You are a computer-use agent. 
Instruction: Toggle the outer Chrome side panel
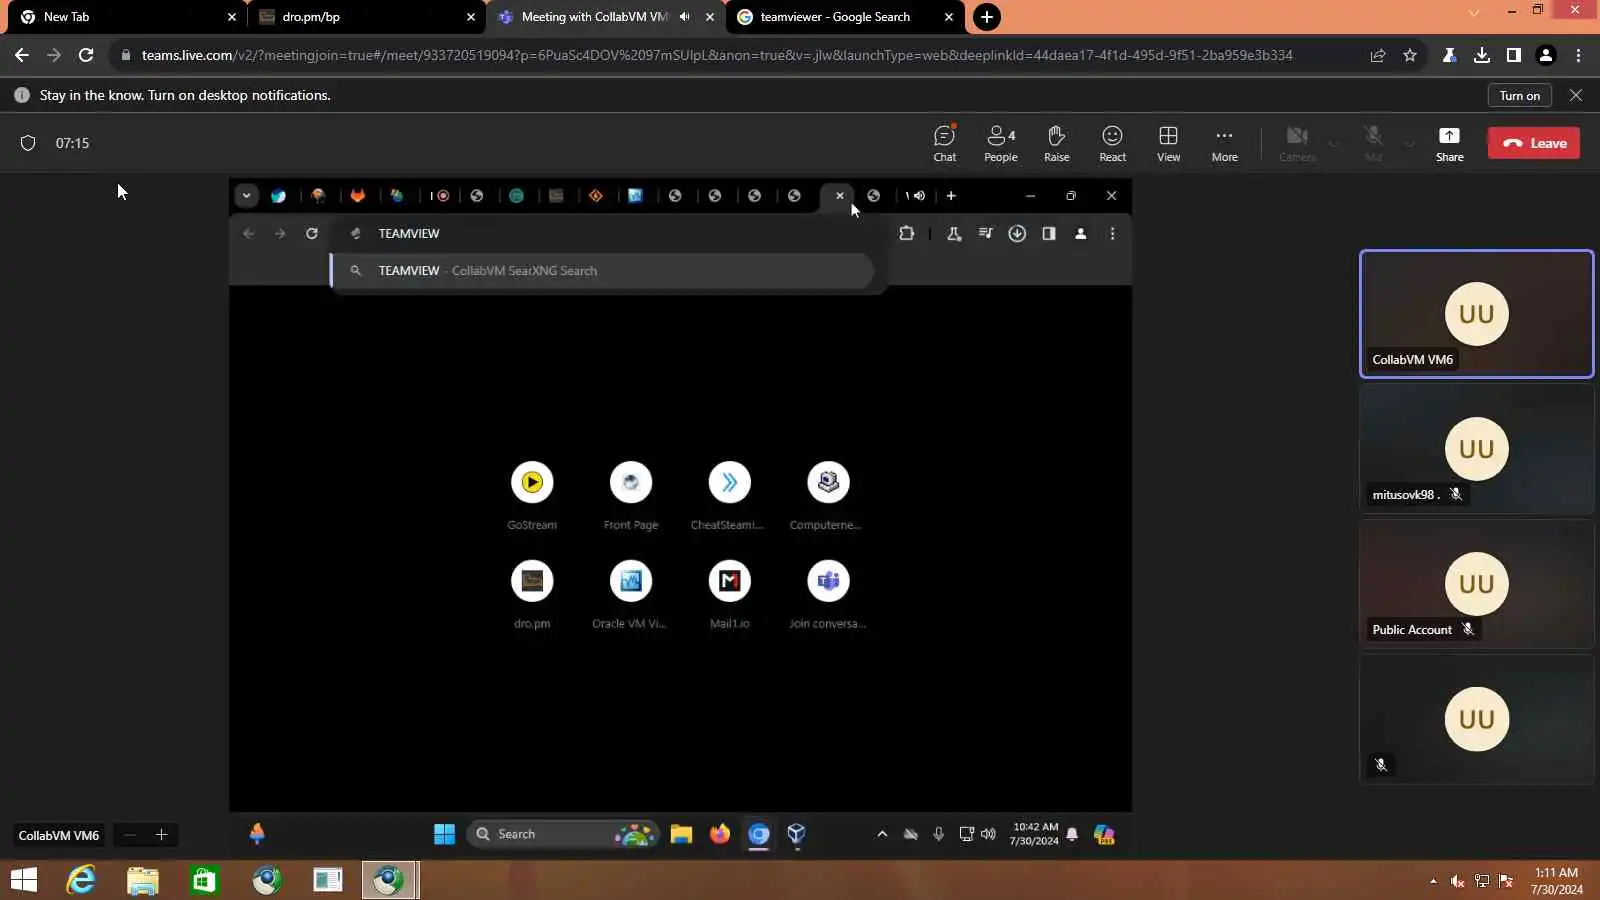pyautogui.click(x=1514, y=55)
